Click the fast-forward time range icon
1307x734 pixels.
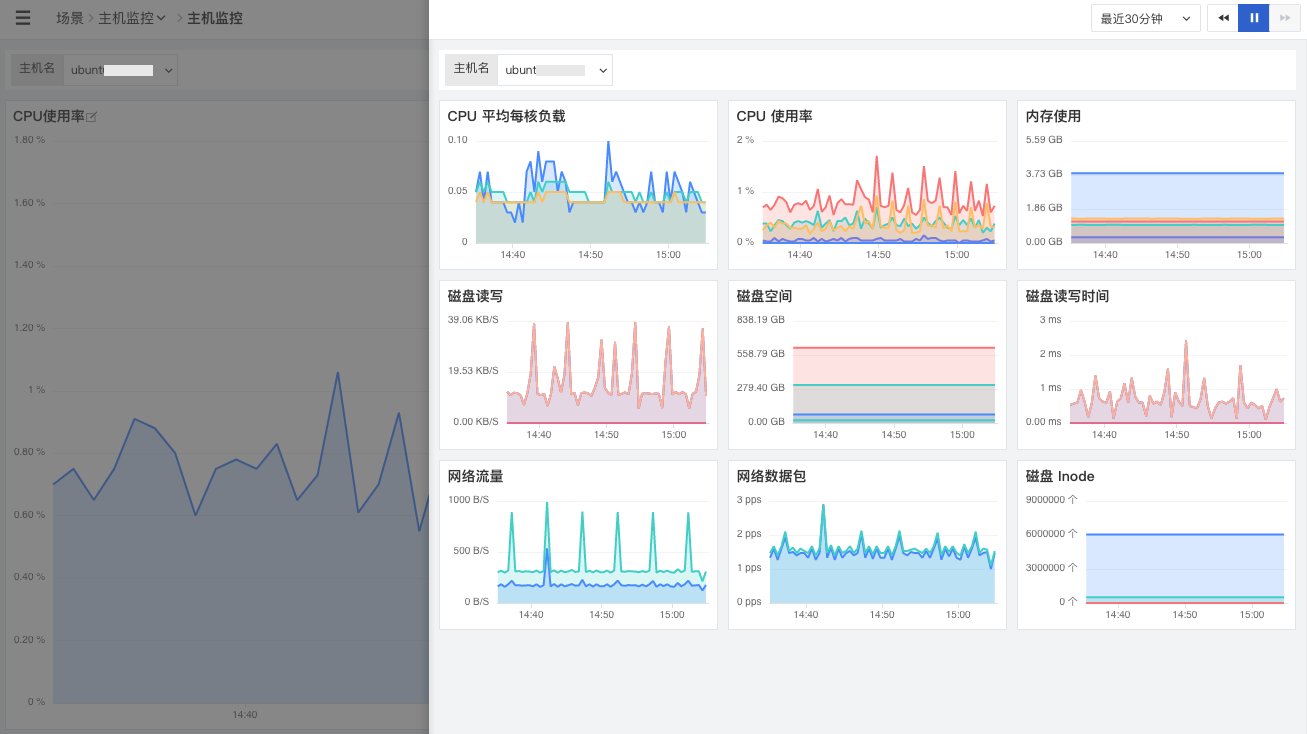1285,18
